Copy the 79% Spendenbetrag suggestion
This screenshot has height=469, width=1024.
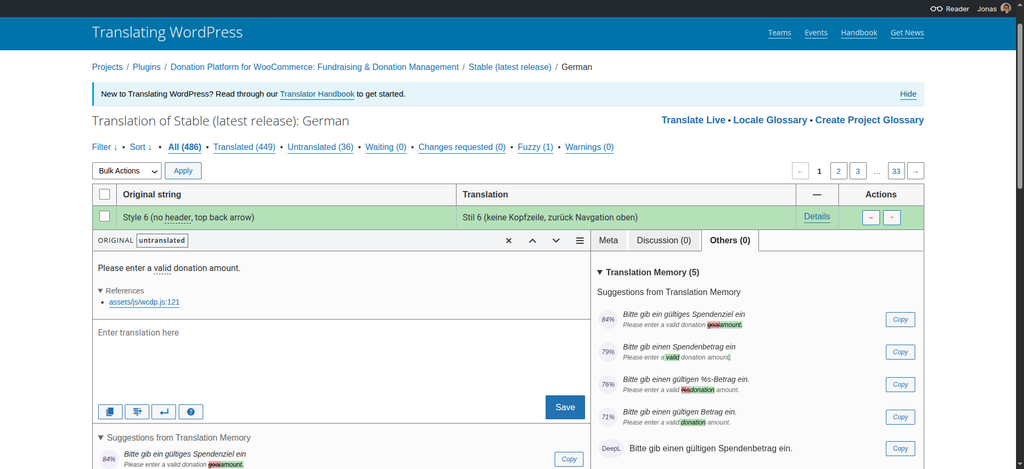pos(901,352)
